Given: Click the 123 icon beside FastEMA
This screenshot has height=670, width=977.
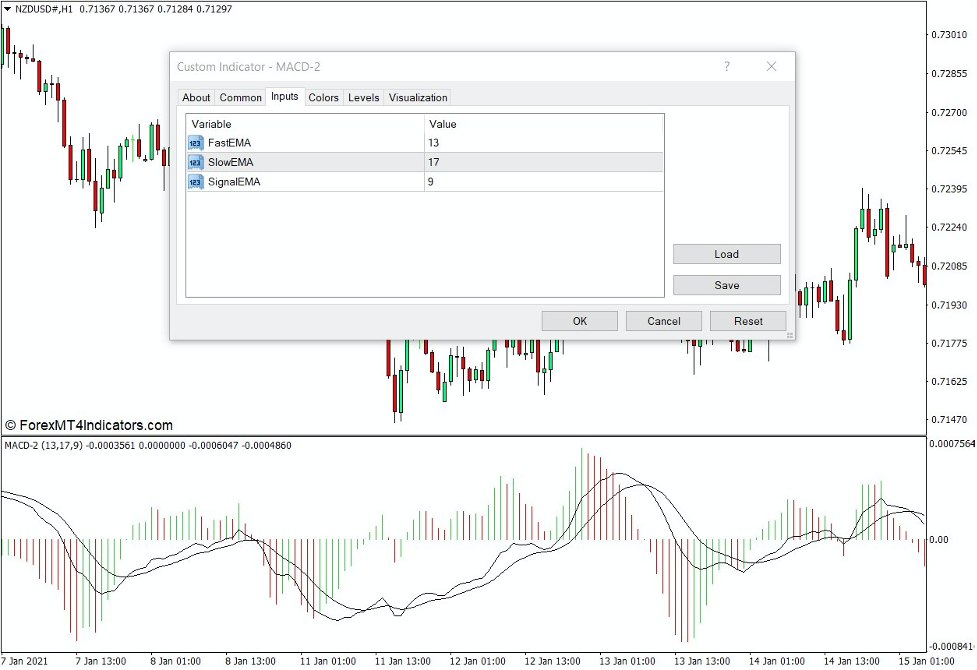Looking at the screenshot, I should pos(196,142).
